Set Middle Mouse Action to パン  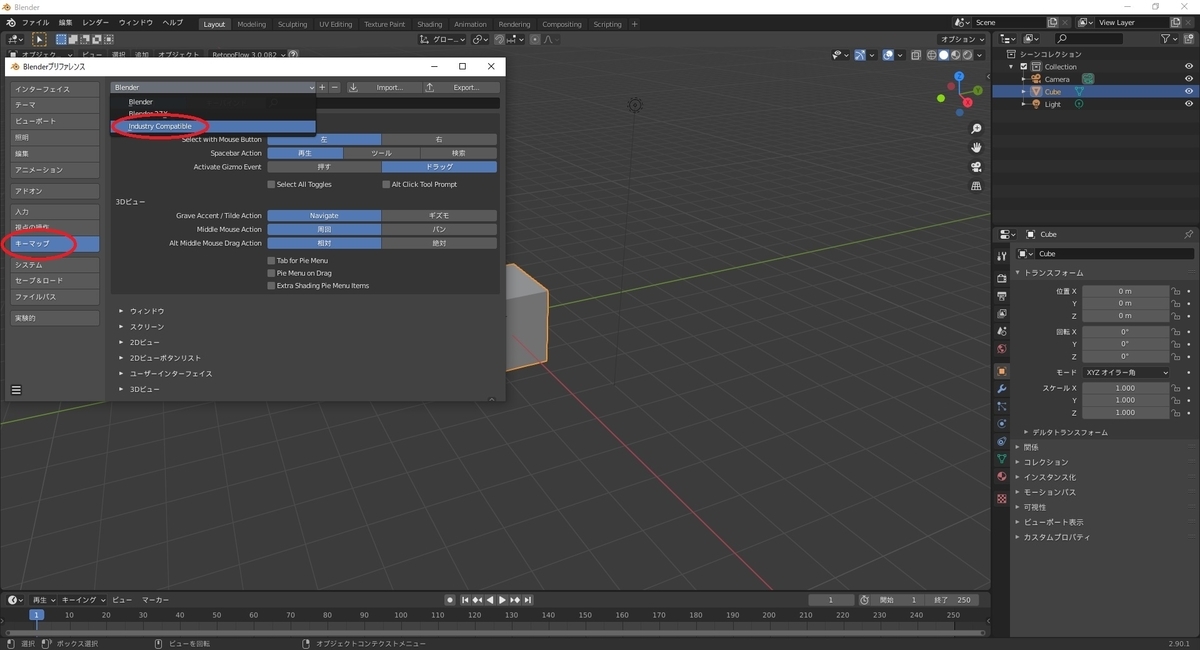point(439,229)
